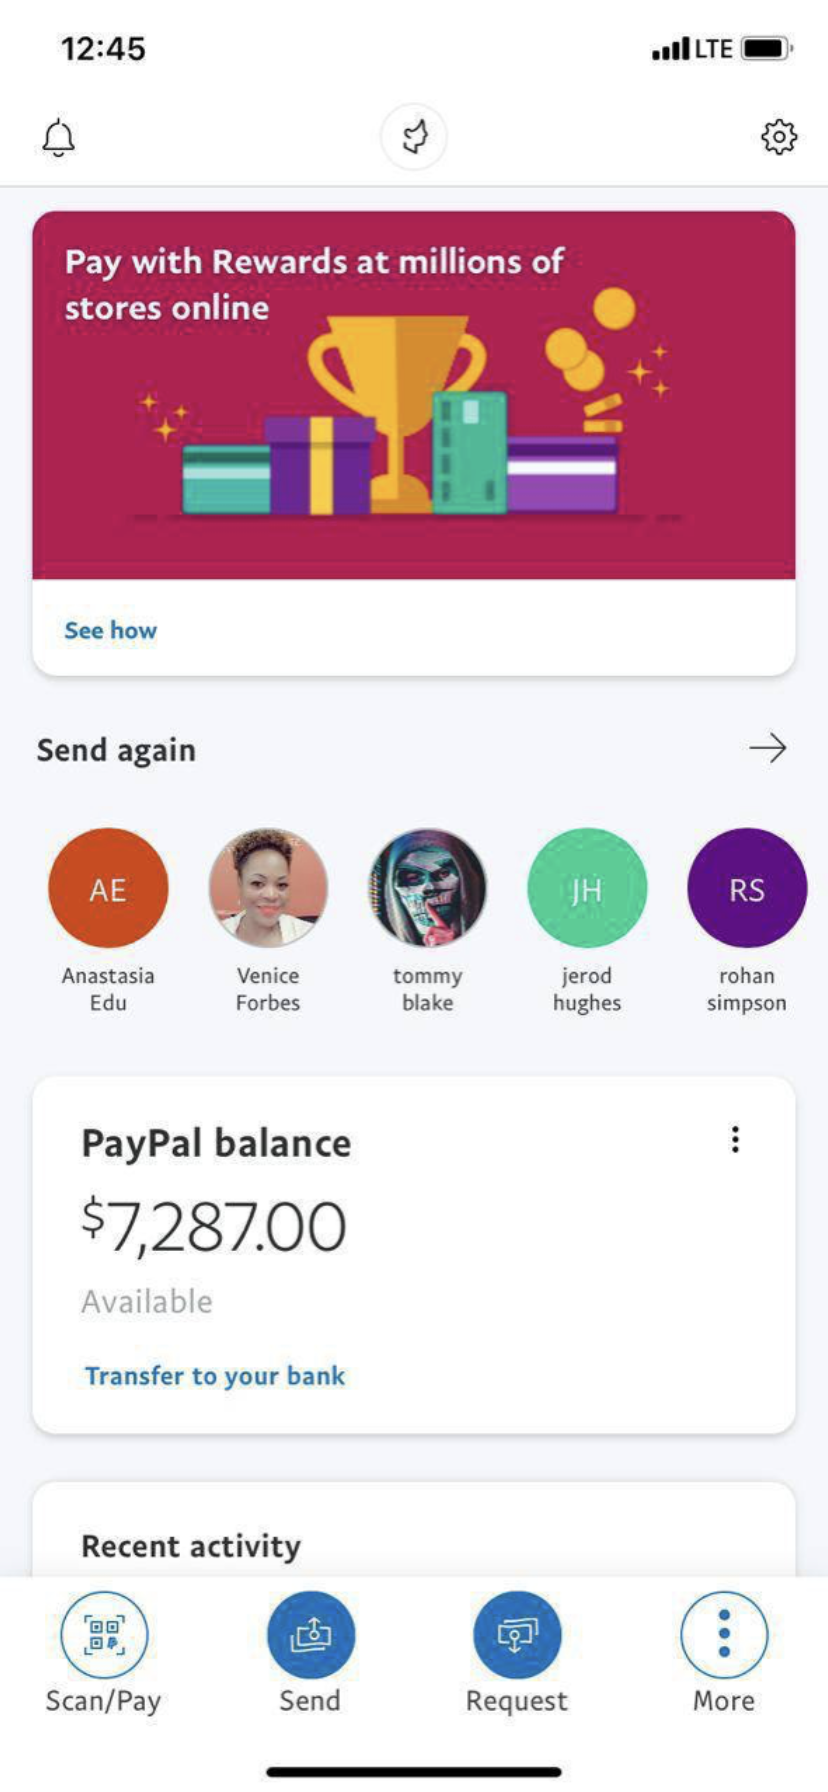Open the Pay with Rewards banner

coord(414,395)
